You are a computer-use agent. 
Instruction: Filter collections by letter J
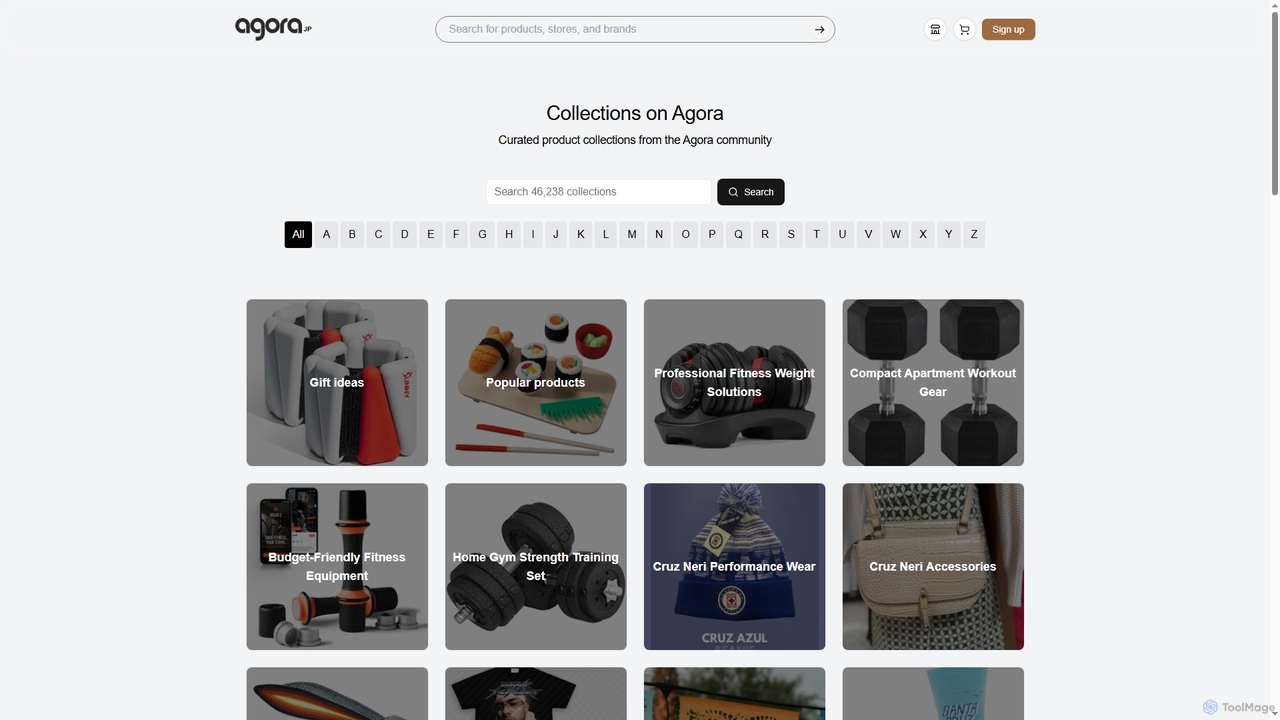point(556,234)
